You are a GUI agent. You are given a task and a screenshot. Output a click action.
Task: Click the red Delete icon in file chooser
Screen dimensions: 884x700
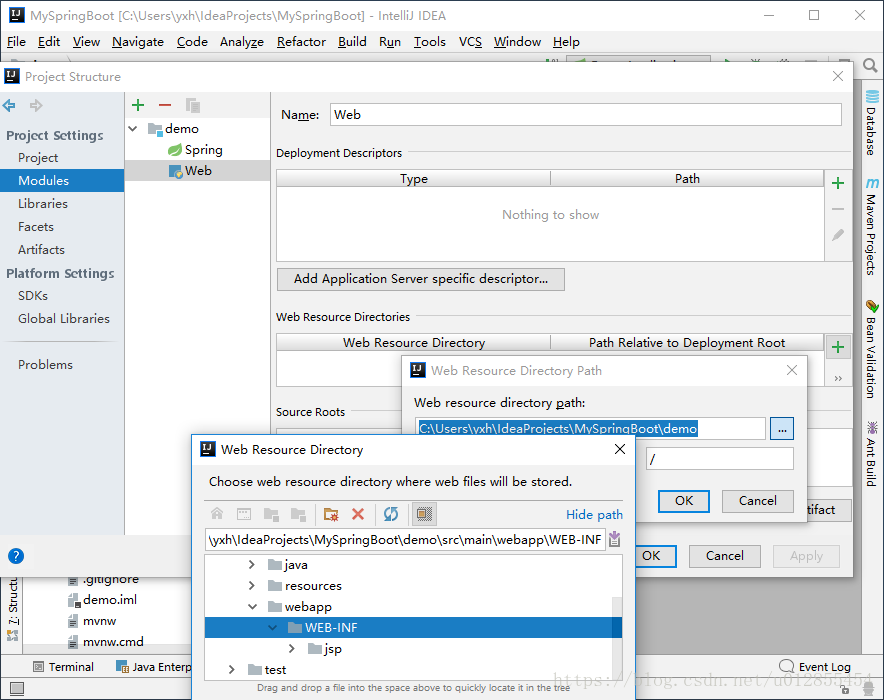pyautogui.click(x=358, y=514)
